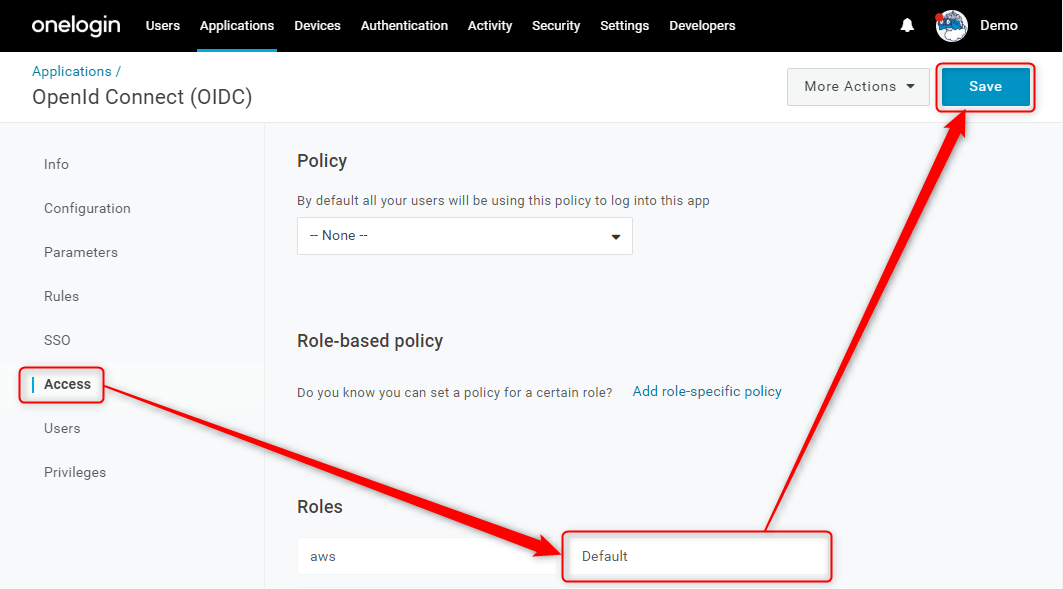Open the Developers menu
Image resolution: width=1063 pixels, height=589 pixels.
point(702,26)
